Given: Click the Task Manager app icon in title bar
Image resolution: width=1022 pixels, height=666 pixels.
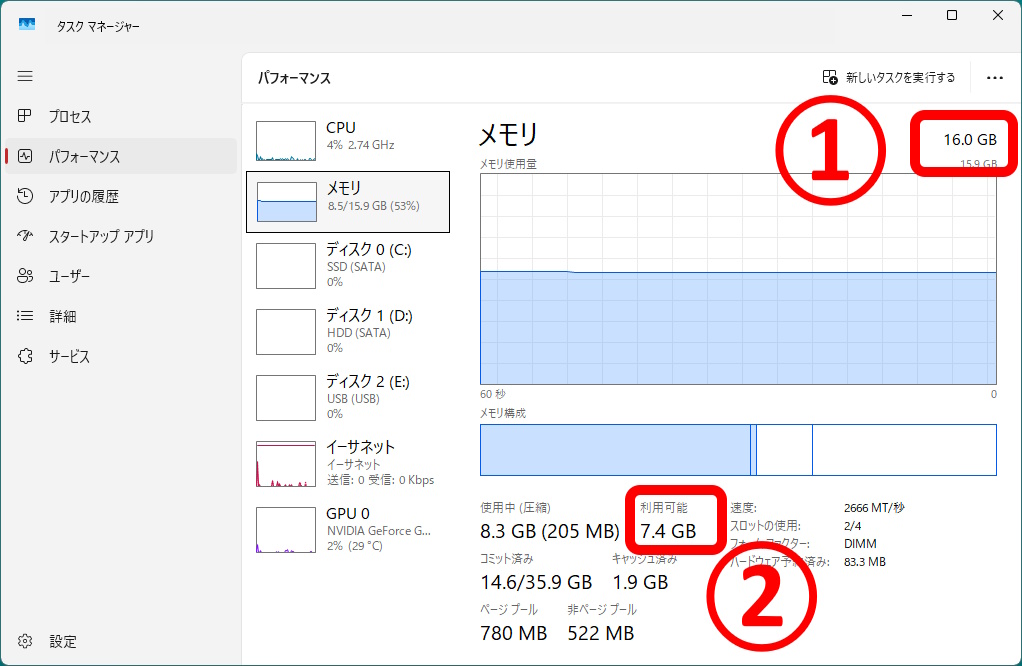Looking at the screenshot, I should (27, 25).
